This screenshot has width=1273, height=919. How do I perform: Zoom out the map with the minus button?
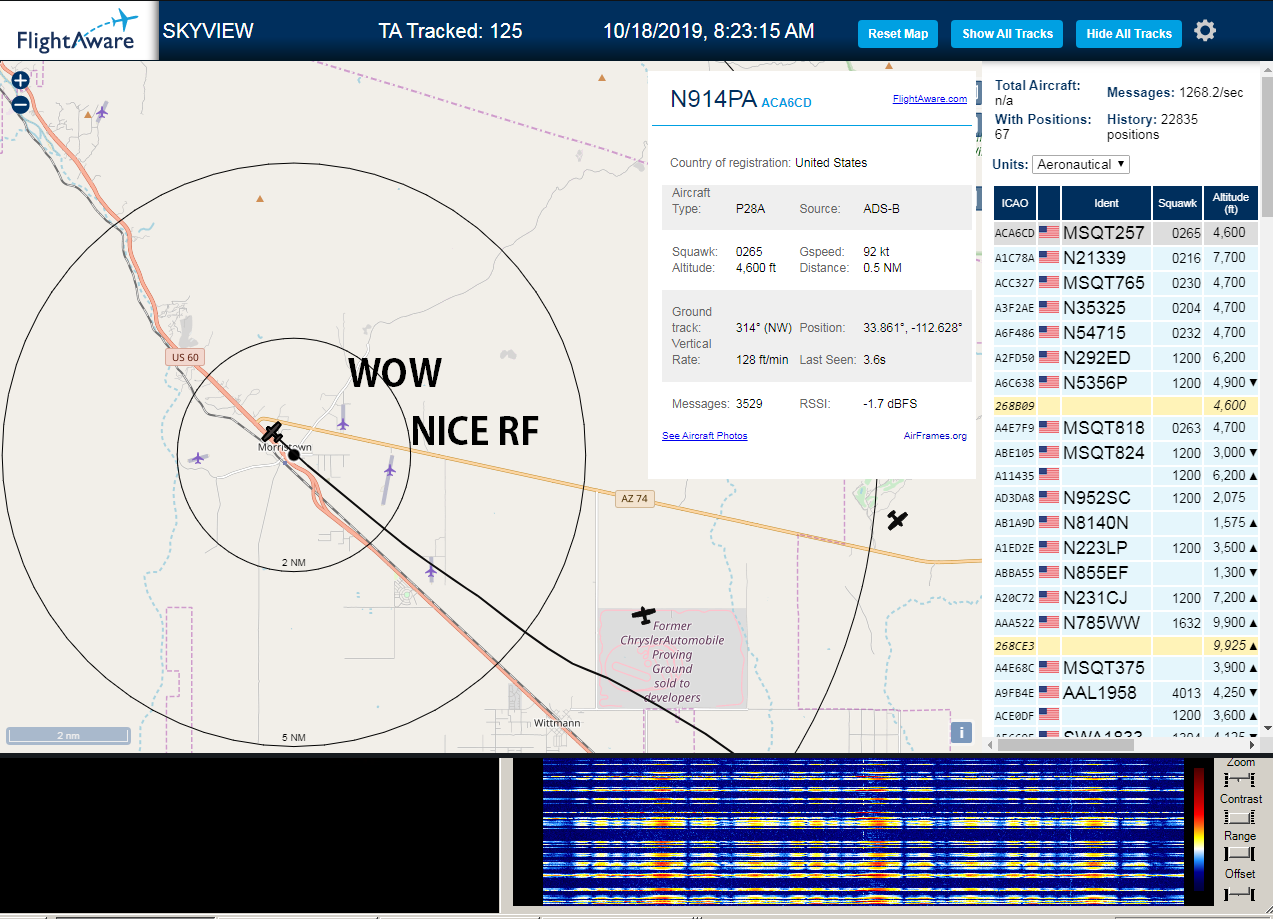pos(20,103)
